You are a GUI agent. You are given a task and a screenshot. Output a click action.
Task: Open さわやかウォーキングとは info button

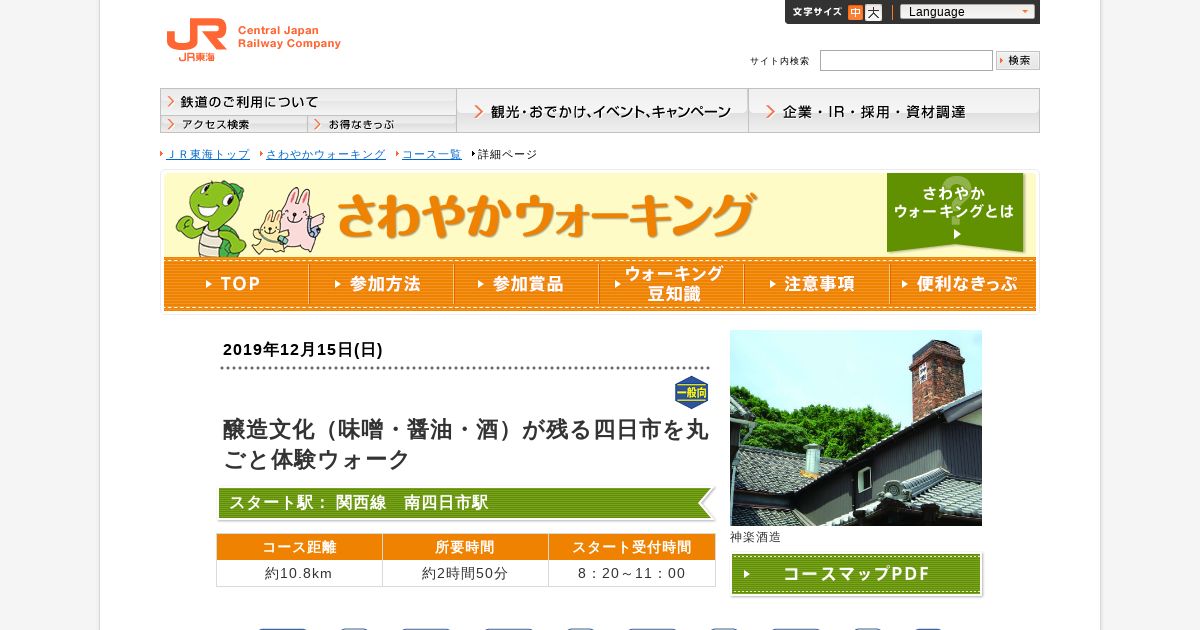tap(956, 212)
